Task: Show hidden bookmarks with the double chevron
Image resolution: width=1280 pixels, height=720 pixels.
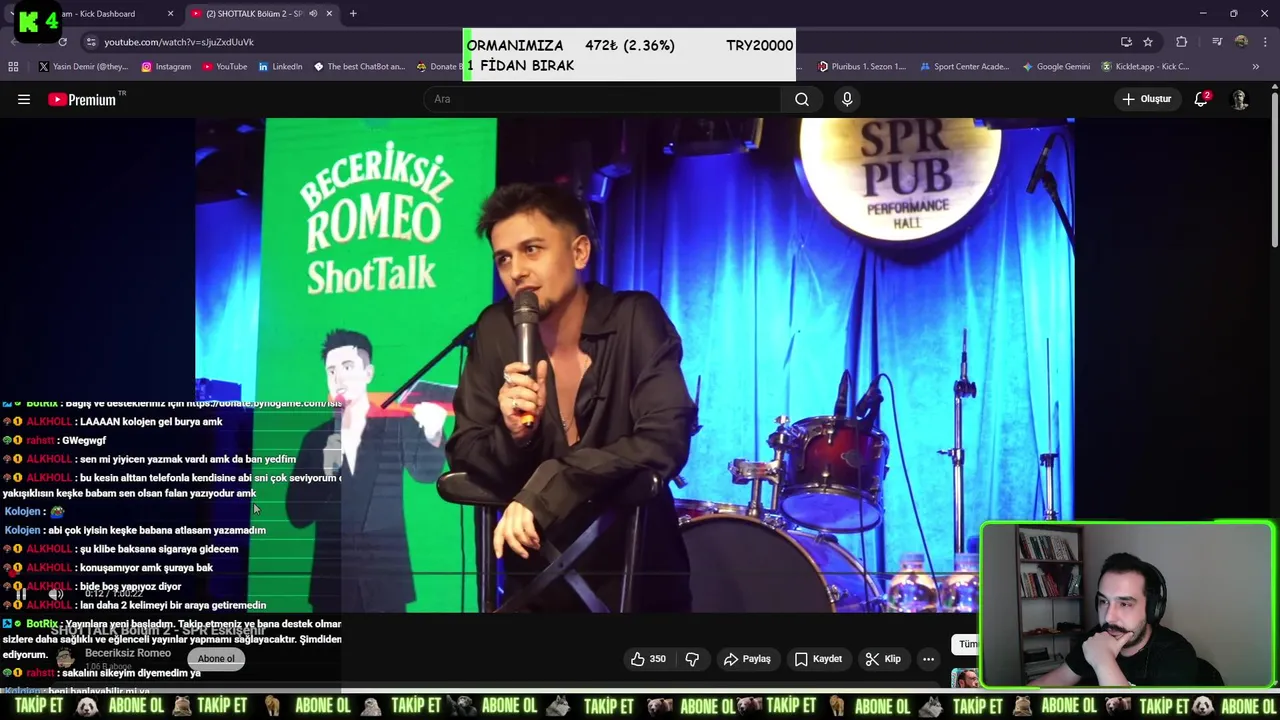Action: [x=1256, y=67]
